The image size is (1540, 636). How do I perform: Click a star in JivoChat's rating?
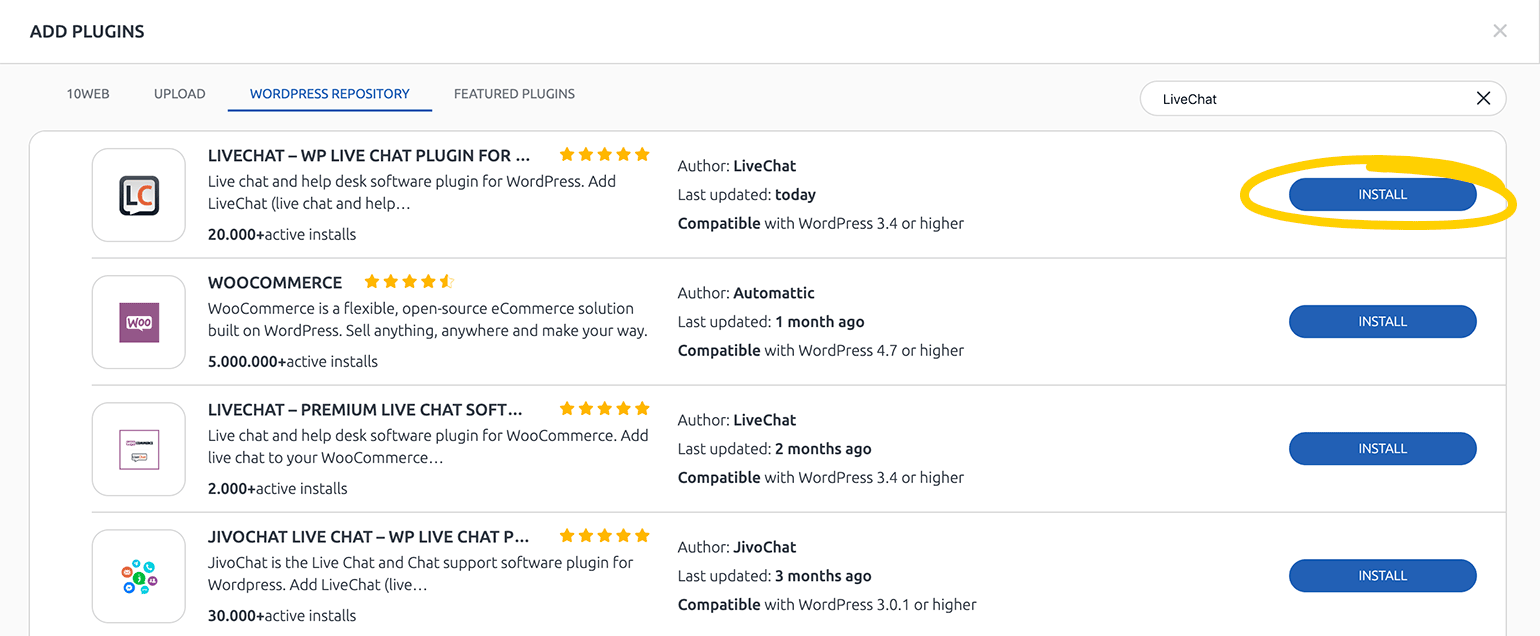click(604, 535)
